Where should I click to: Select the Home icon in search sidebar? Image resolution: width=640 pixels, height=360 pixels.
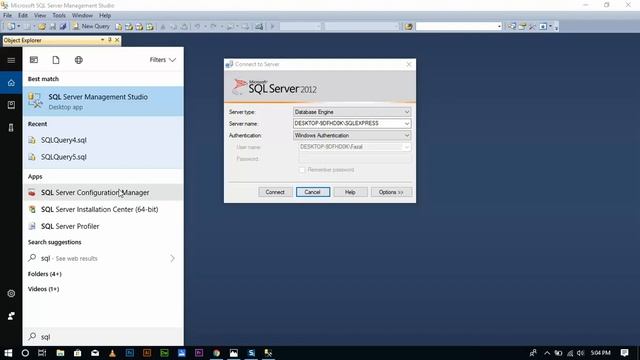pyautogui.click(x=11, y=83)
